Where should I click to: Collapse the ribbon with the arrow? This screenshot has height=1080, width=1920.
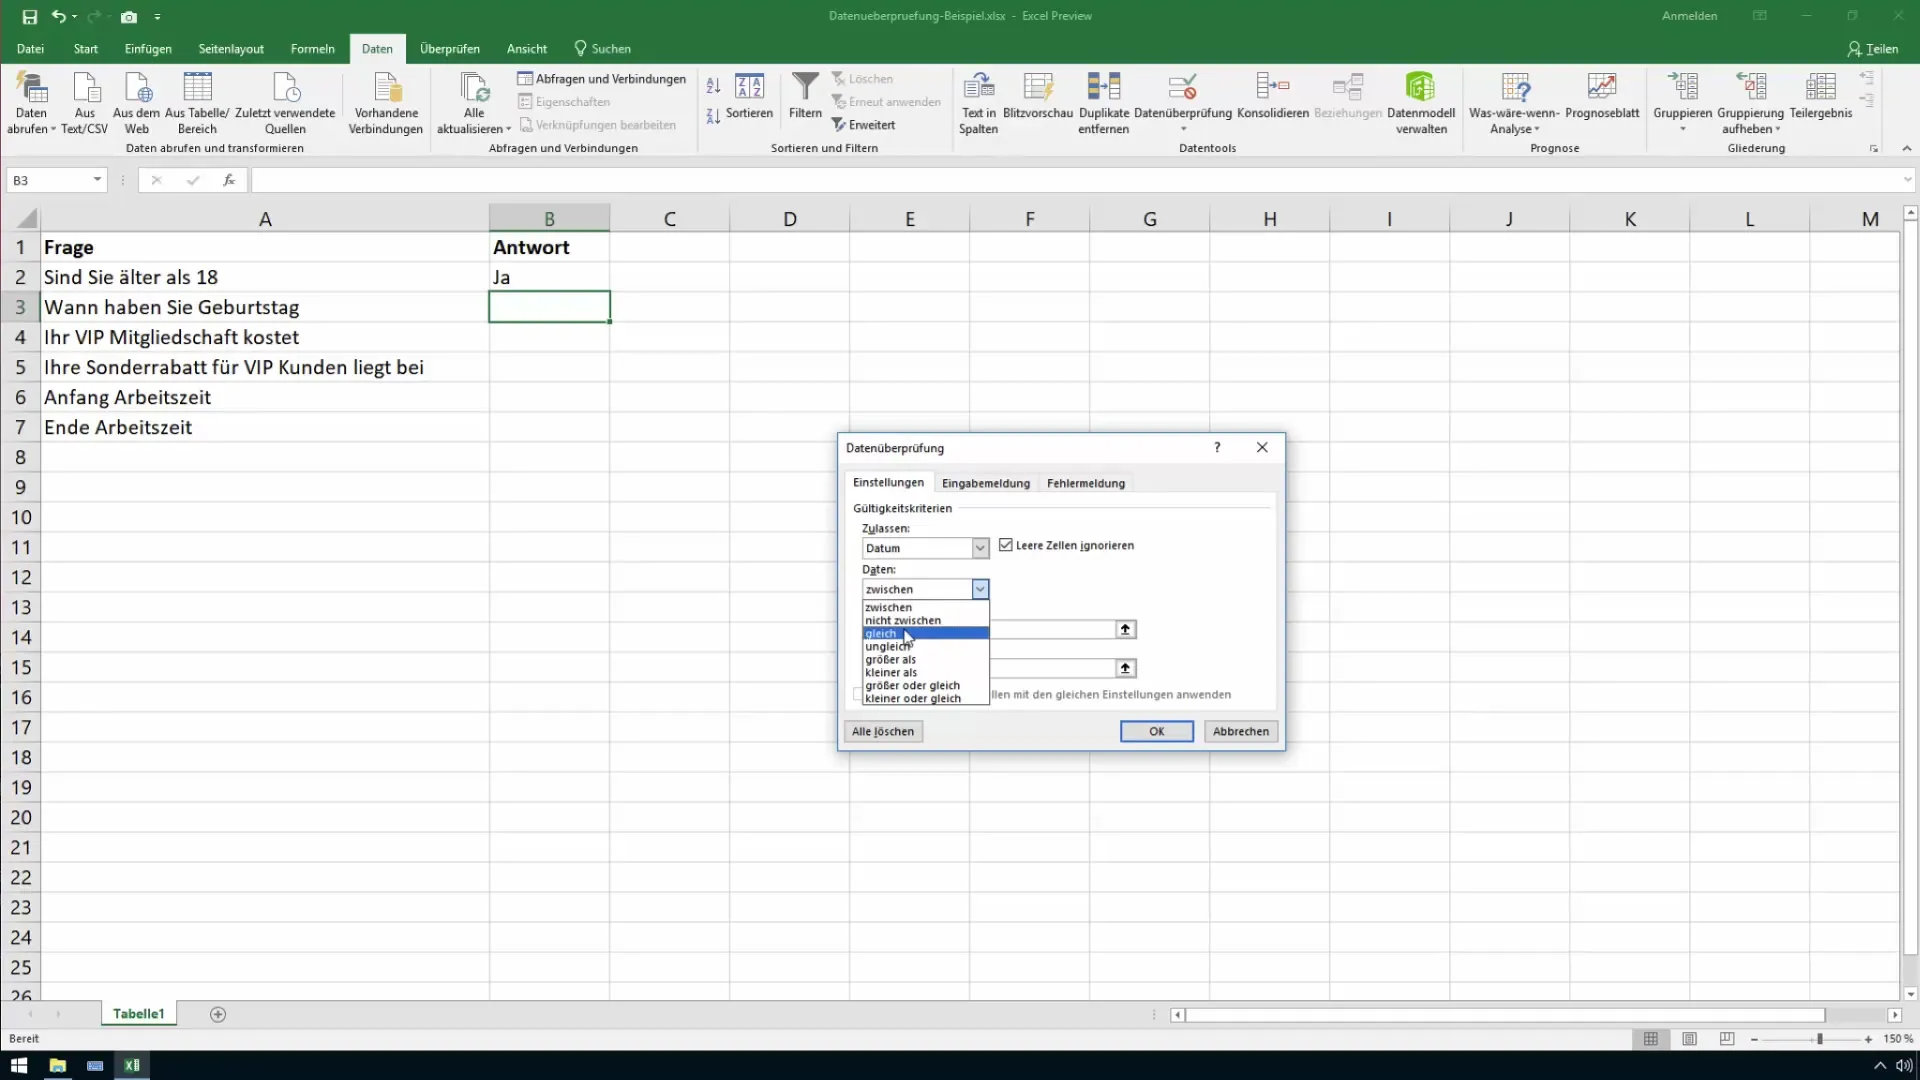(x=1906, y=149)
